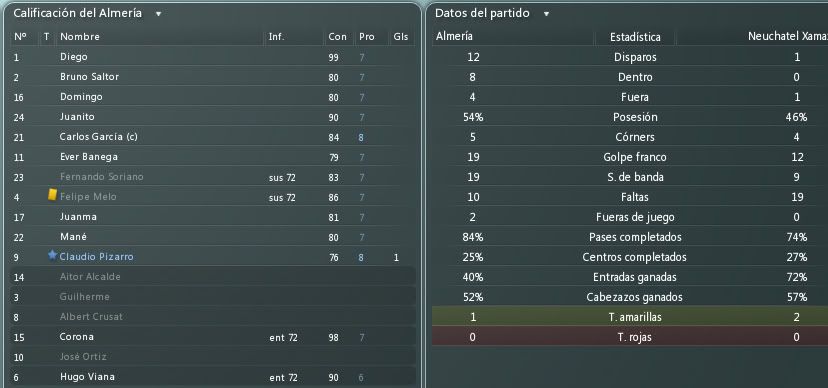The width and height of the screenshot is (828, 388).
Task: Click the Estadística column header
Action: pos(635,37)
